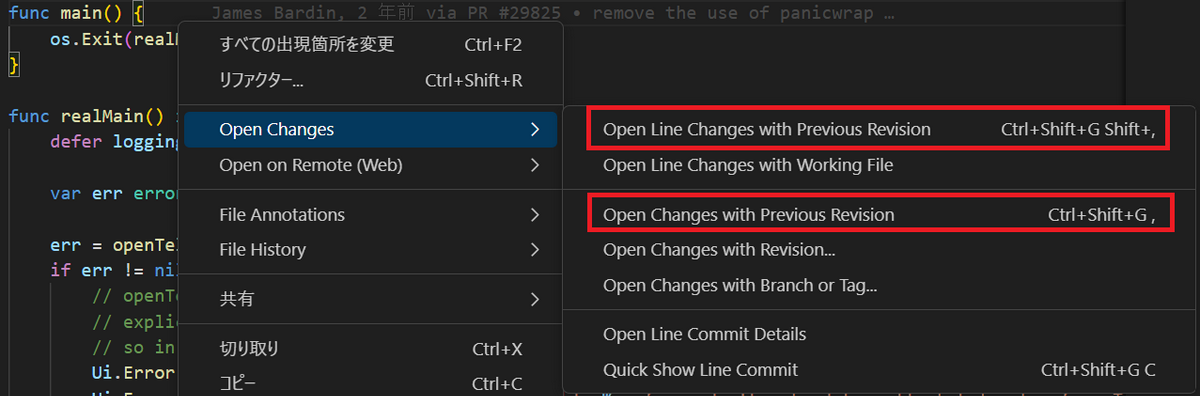The image size is (1200, 396).
Task: Click the func realMain() code line
Action: point(92,116)
